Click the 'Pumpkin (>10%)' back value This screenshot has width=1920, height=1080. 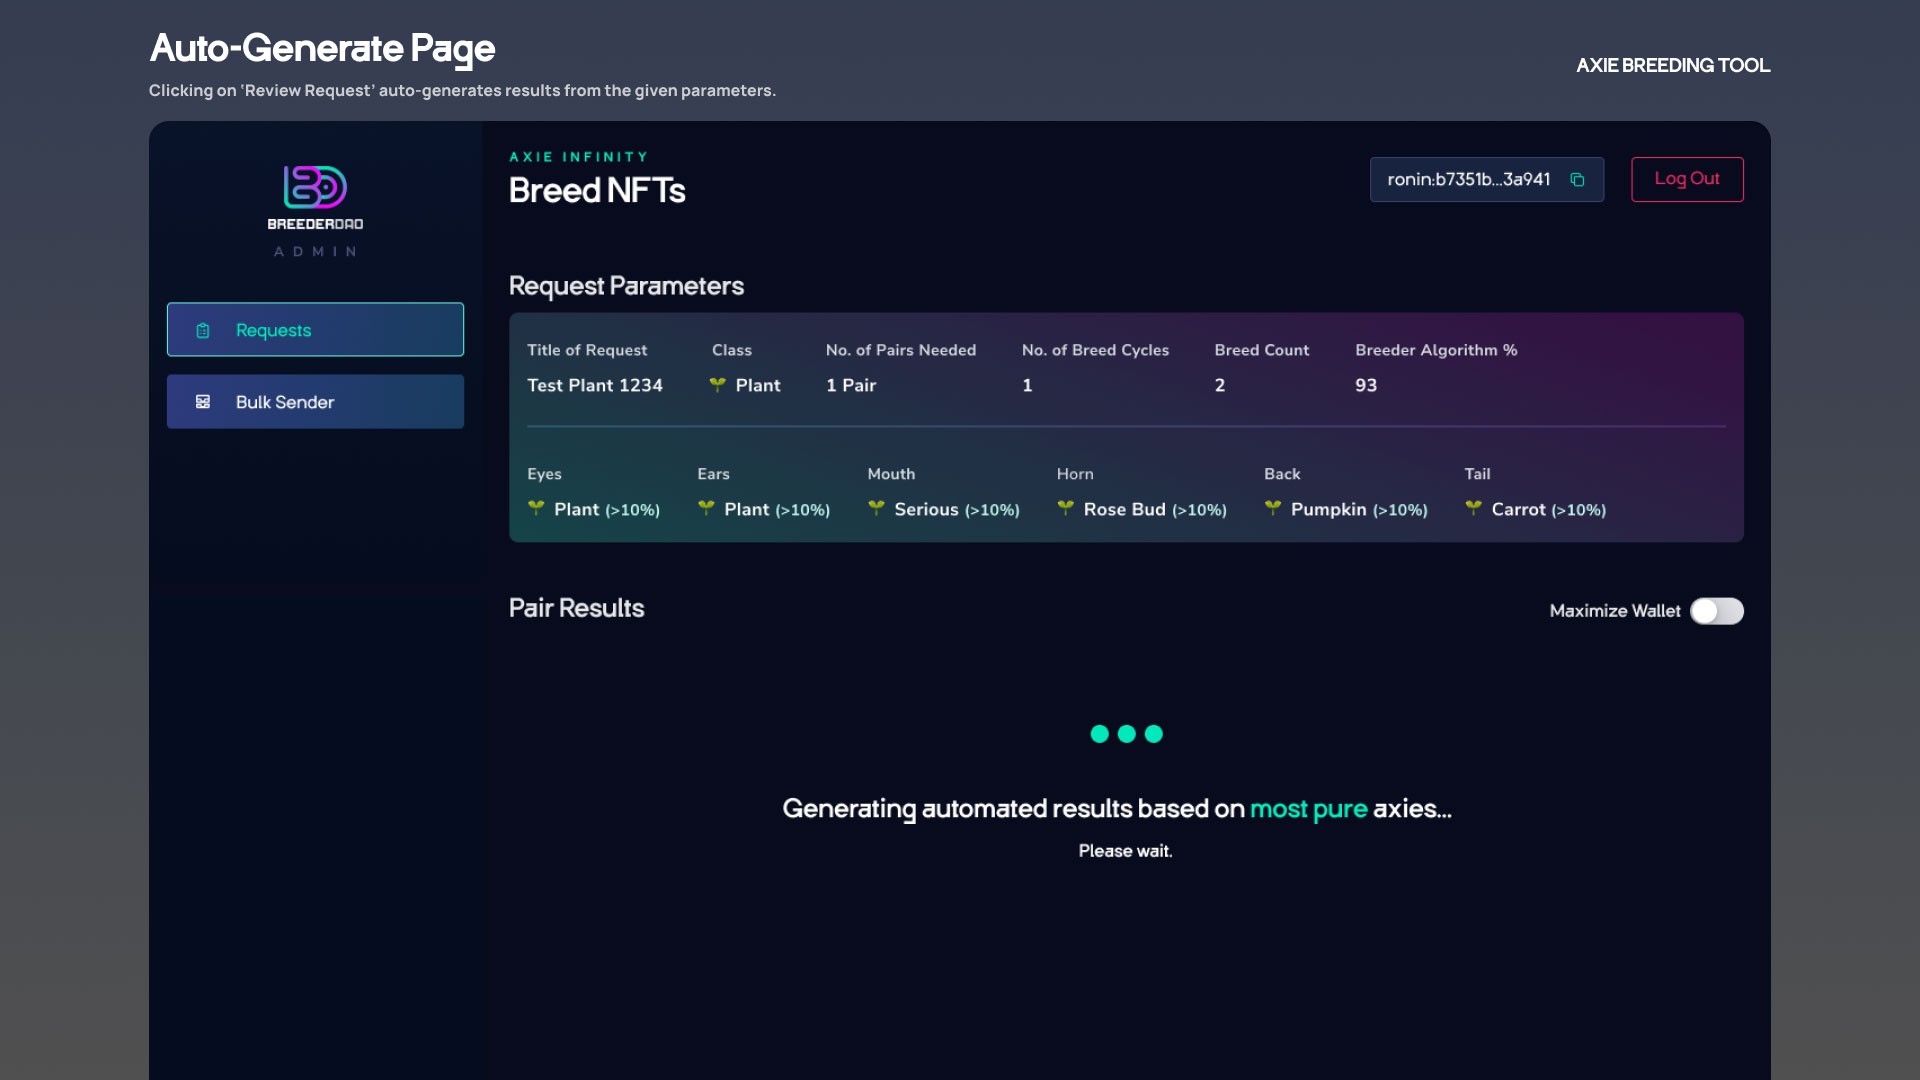(x=1359, y=509)
